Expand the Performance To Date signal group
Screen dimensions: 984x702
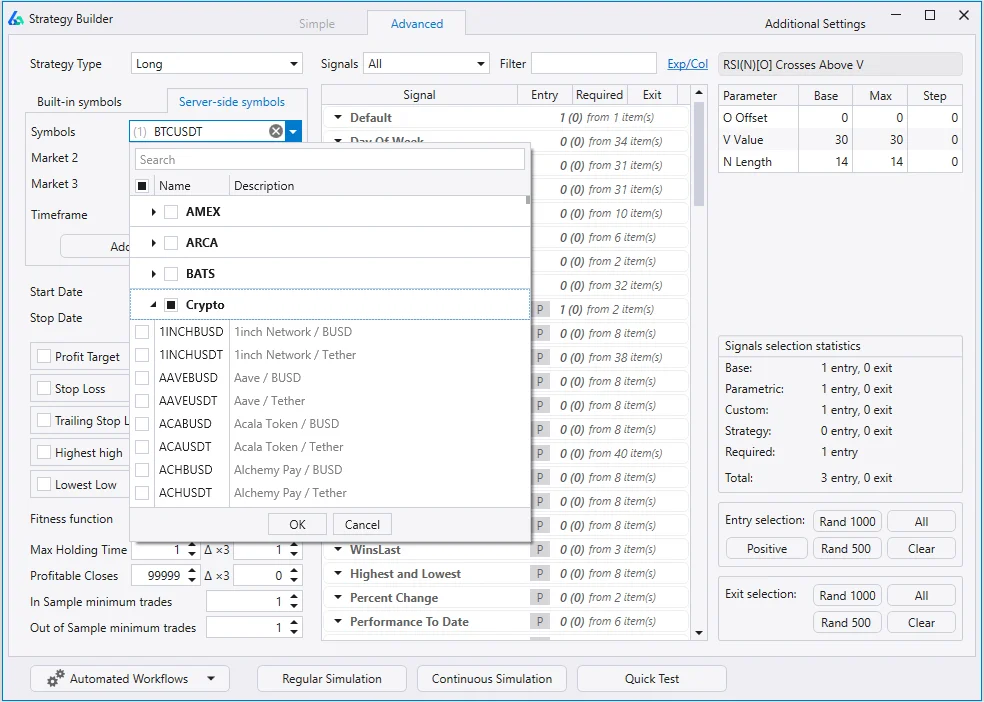pos(338,621)
